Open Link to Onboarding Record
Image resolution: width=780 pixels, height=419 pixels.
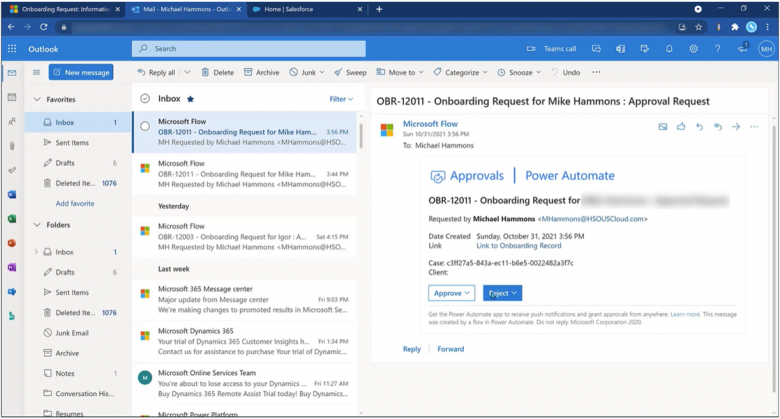point(518,246)
